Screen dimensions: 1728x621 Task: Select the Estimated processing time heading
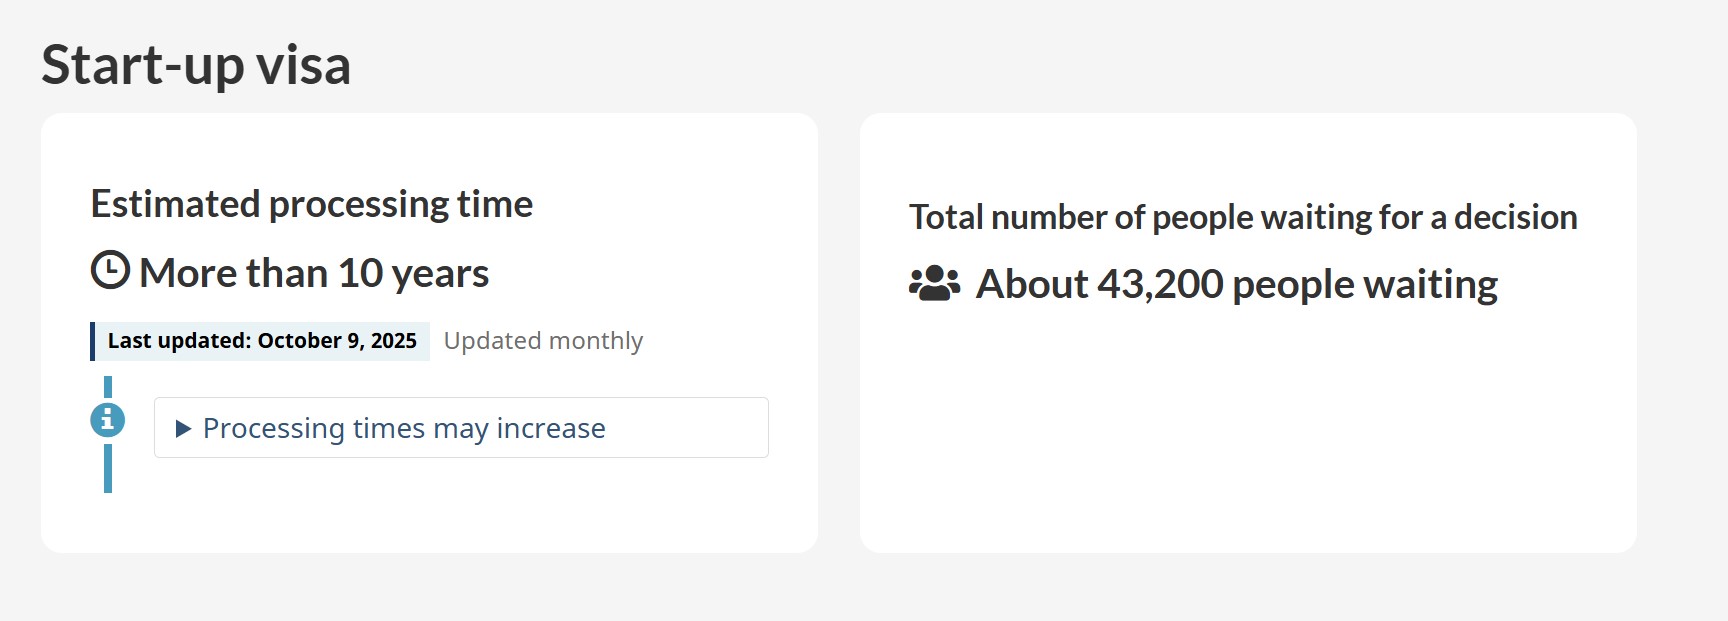312,204
